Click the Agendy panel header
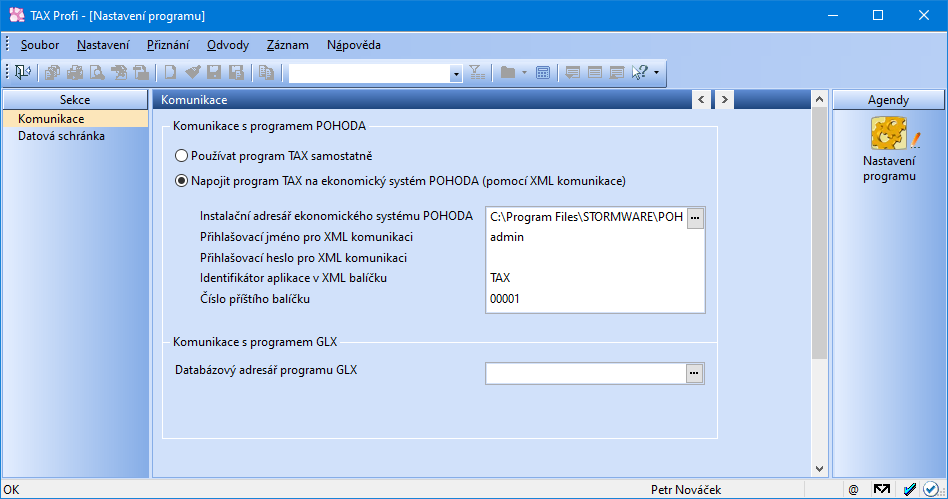This screenshot has height=499, width=948. (x=888, y=100)
